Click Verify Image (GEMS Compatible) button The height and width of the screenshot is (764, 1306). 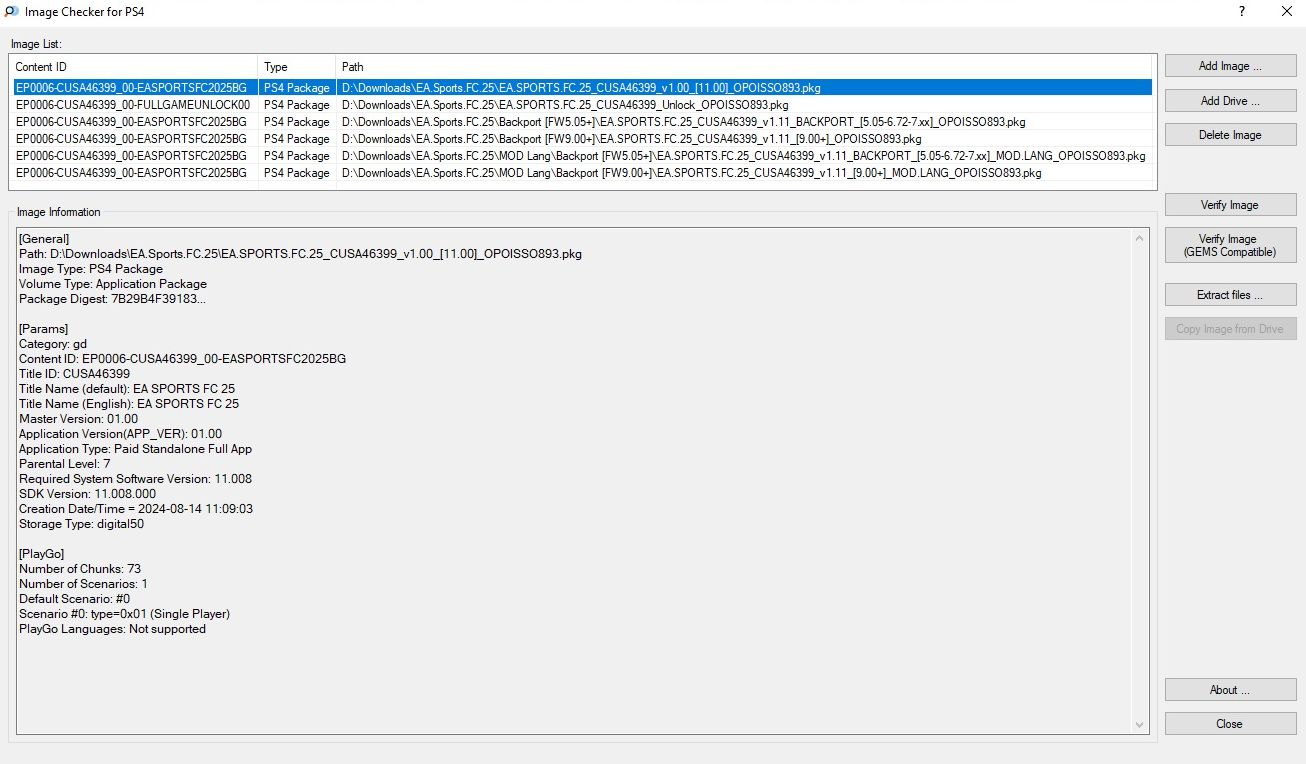1230,245
